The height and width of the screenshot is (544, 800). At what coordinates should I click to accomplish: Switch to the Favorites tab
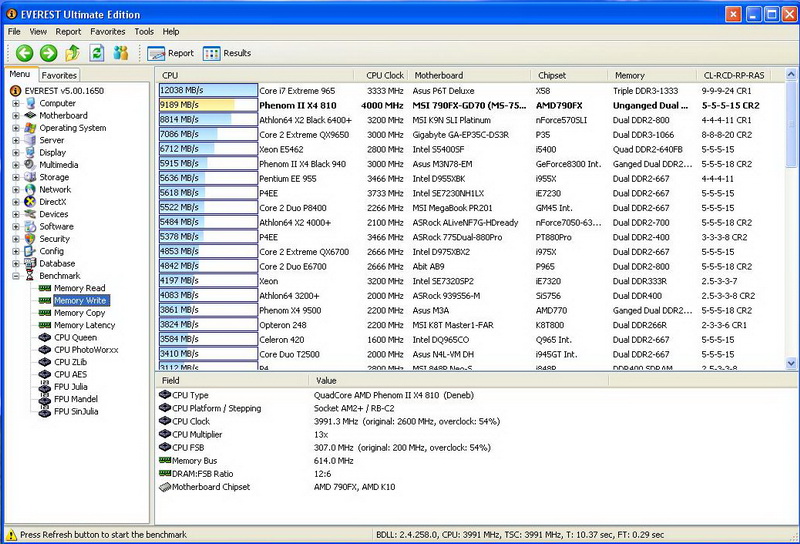click(59, 75)
